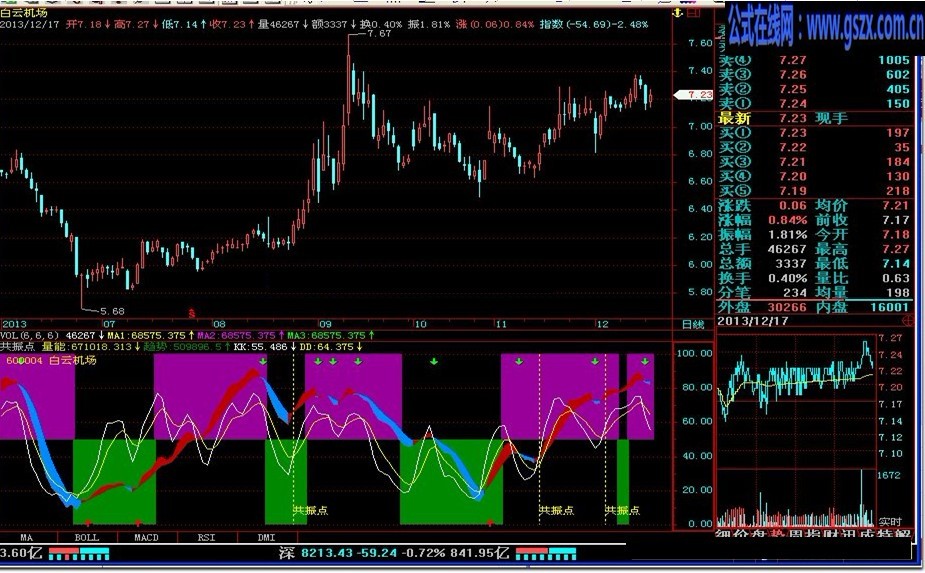
Task: Click the 600004 白云机场 label in the indicator pane
Action: (x=51, y=360)
